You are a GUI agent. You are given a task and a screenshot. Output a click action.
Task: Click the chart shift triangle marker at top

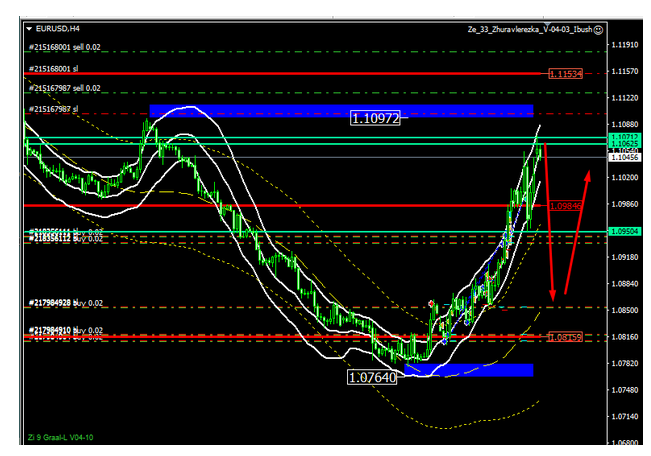(545, 21)
